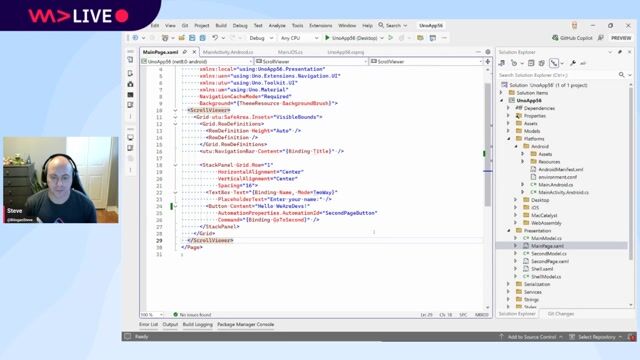Image resolution: width=640 pixels, height=360 pixels.
Task: Open the Error List tab
Action: click(x=148, y=324)
